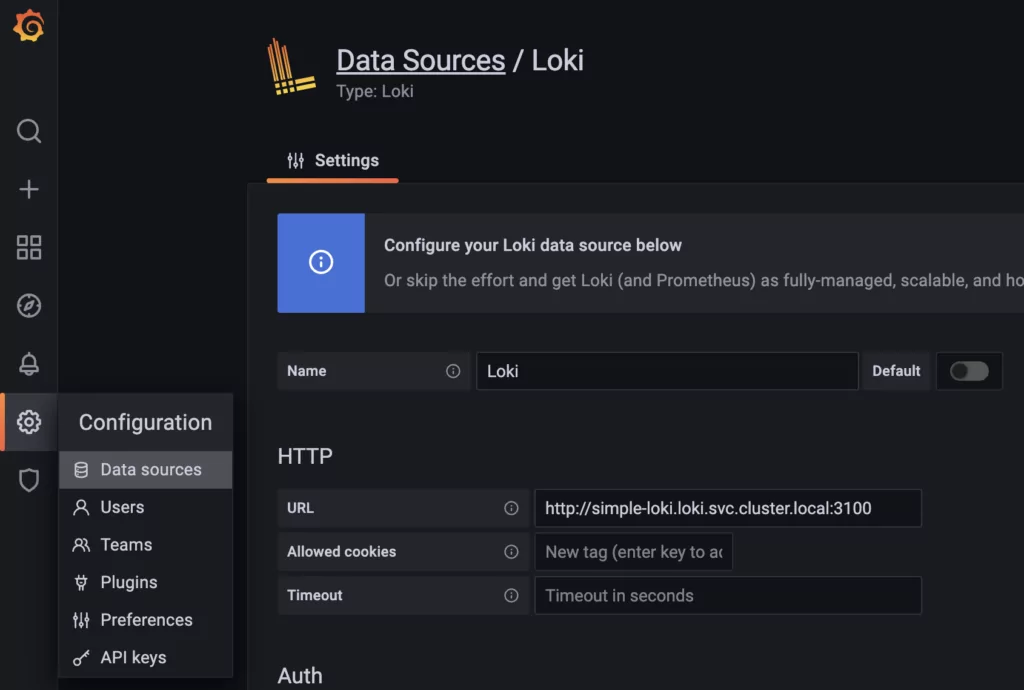Select Teams in Configuration menu

point(146,544)
